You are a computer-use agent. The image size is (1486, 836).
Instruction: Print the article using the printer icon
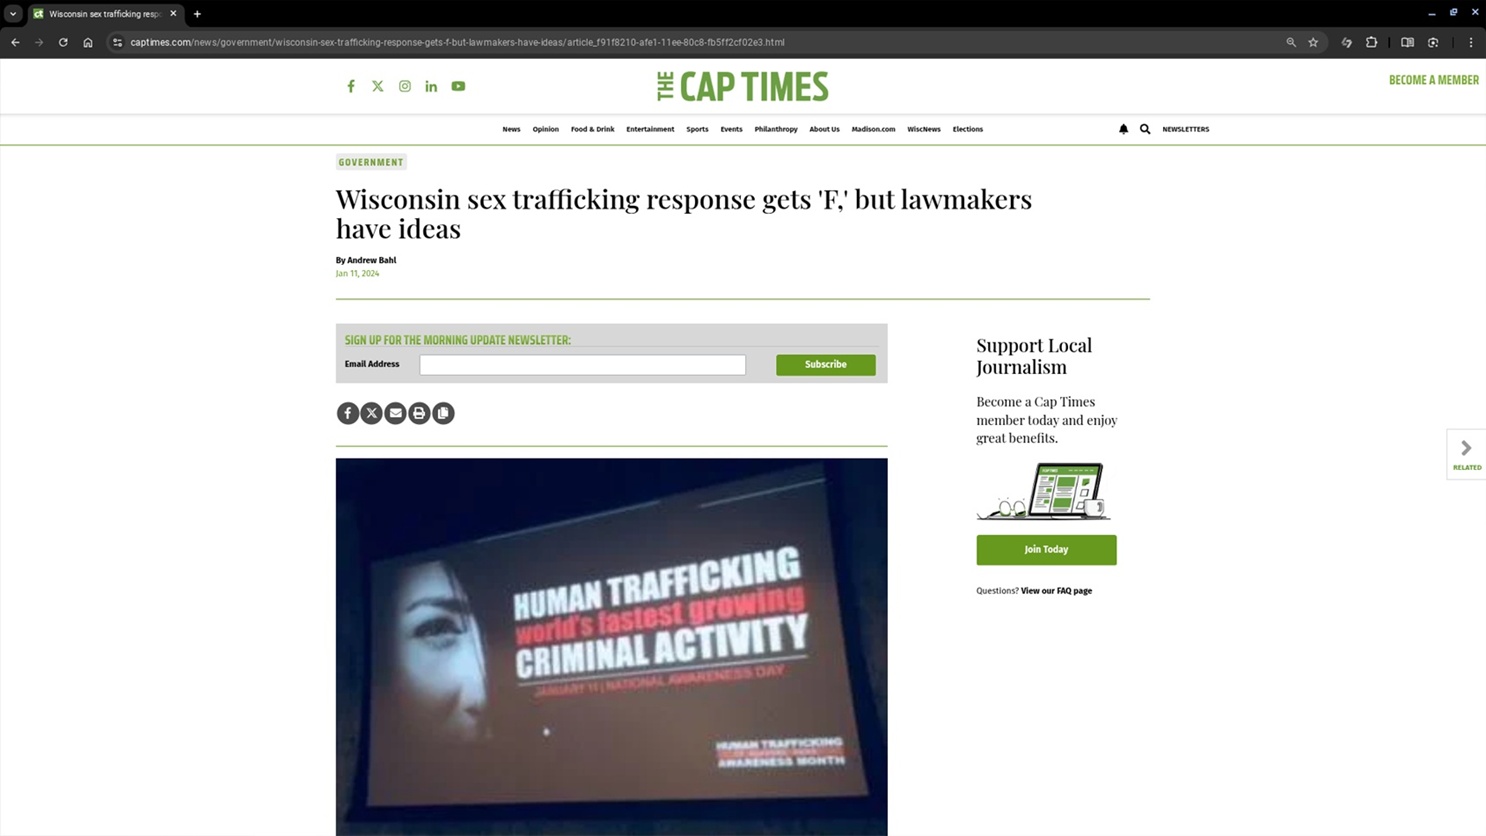[419, 413]
